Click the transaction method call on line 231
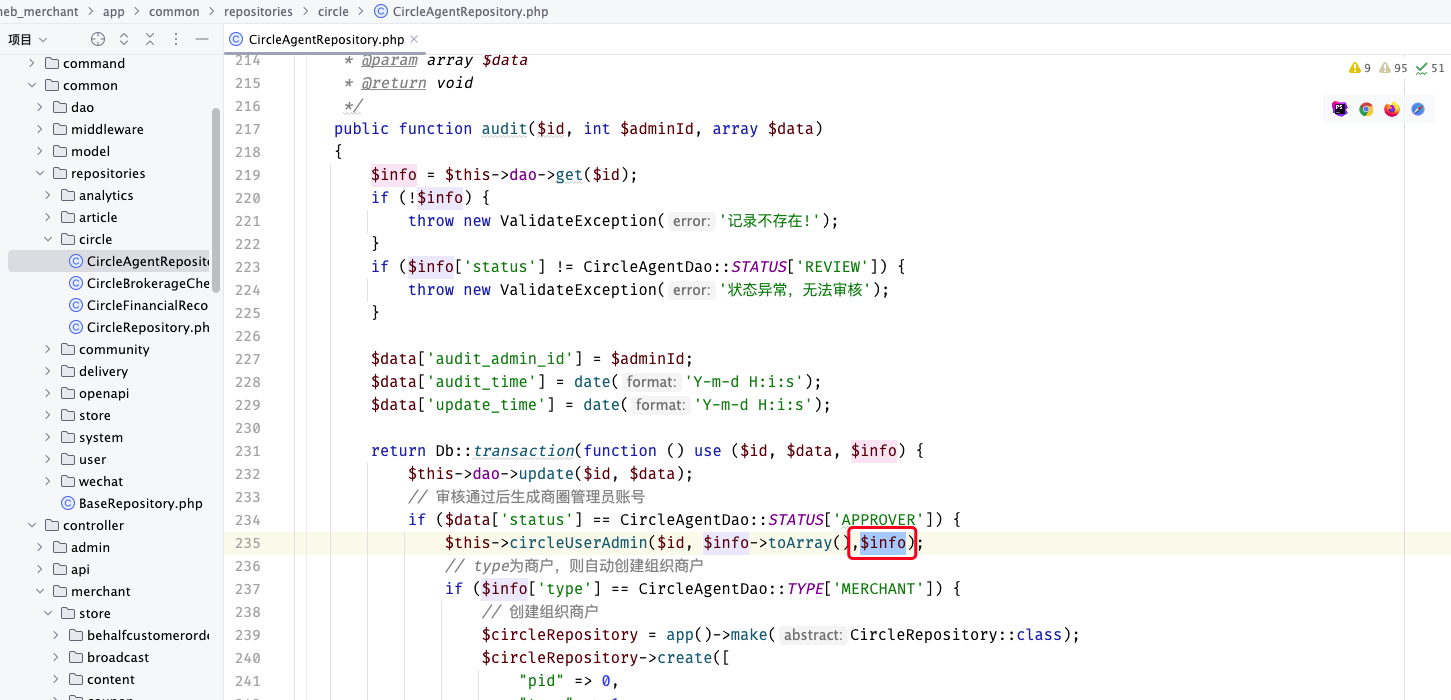The image size is (1451, 700). 524,451
